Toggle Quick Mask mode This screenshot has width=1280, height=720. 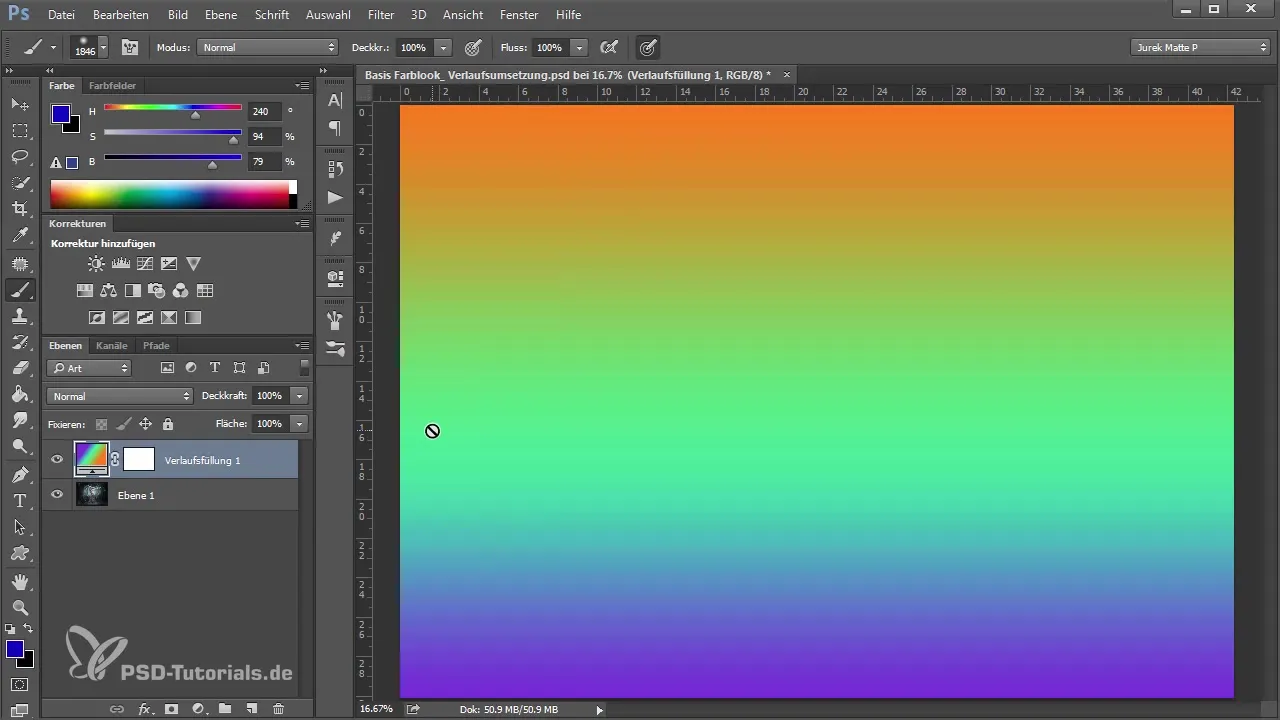(19, 684)
